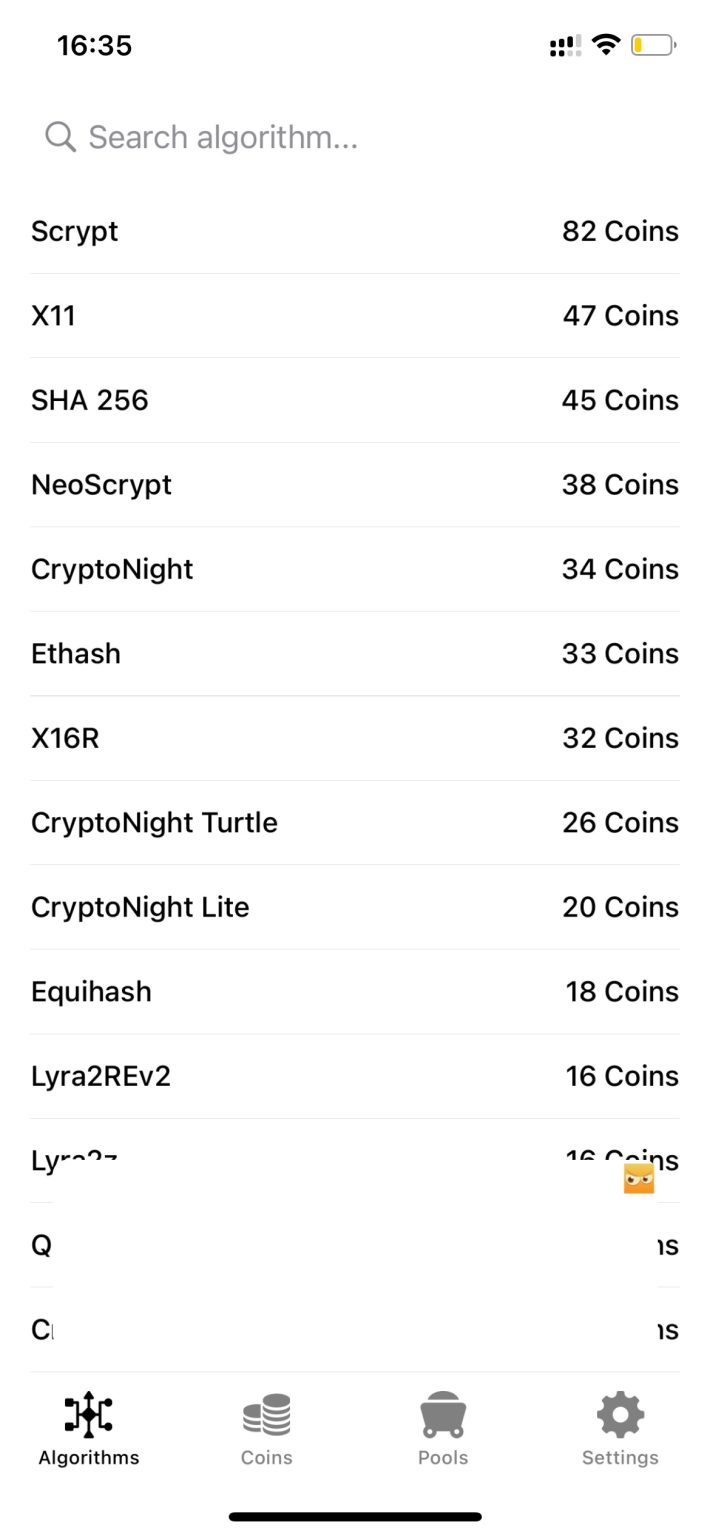View the Equihash coin list
This screenshot has height=1536, width=710.
tap(355, 991)
